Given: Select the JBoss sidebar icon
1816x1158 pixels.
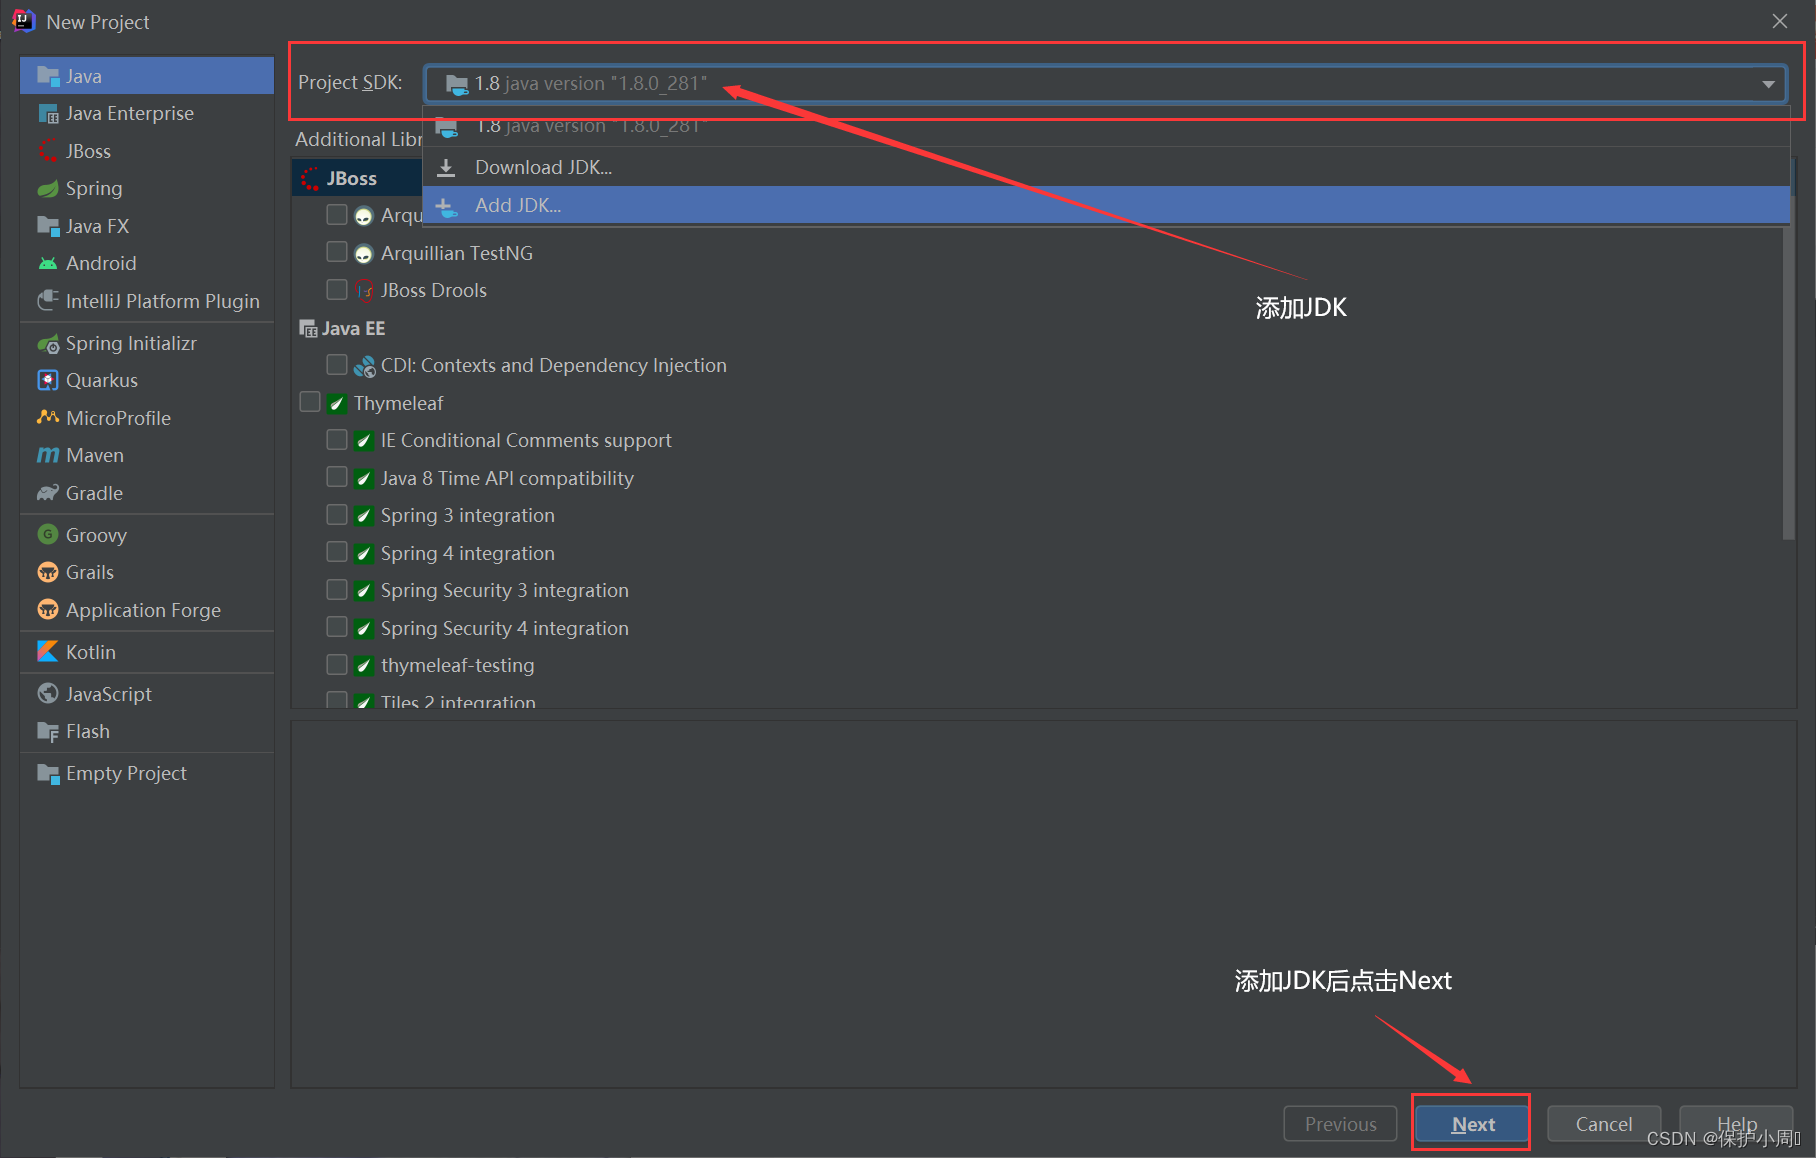Looking at the screenshot, I should tap(48, 151).
